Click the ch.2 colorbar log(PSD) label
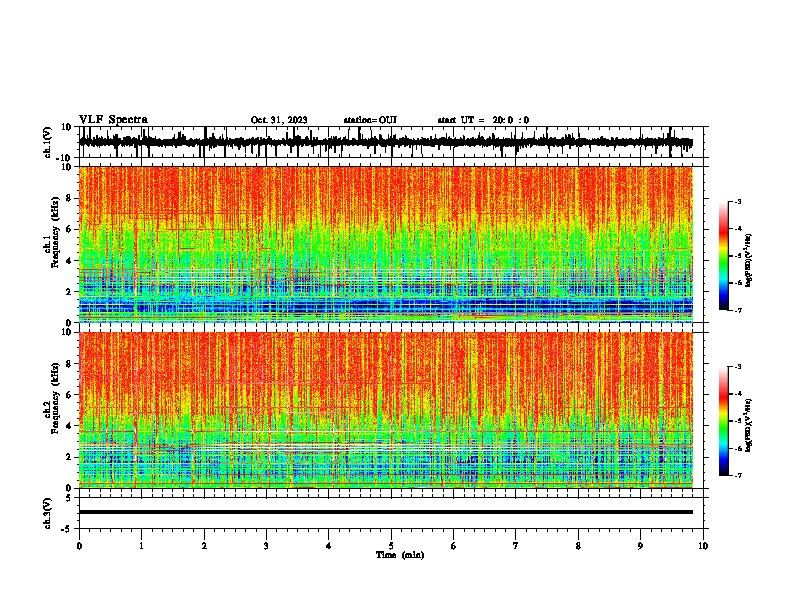Image resolution: width=792 pixels, height=612 pixels. tap(748, 425)
